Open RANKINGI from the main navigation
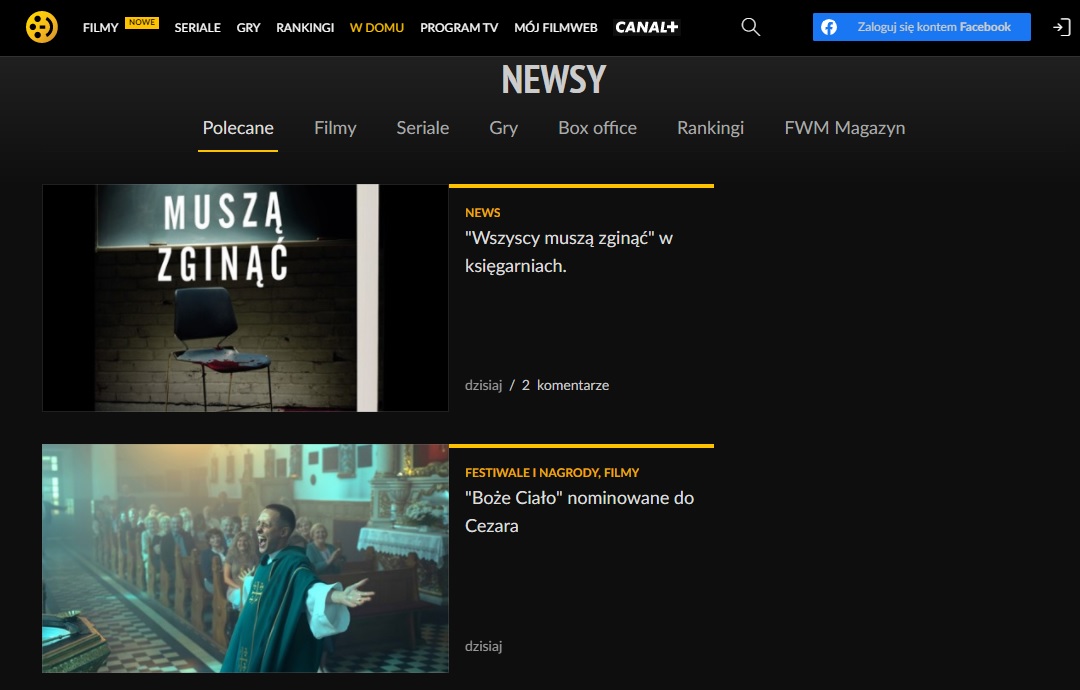 pos(305,28)
